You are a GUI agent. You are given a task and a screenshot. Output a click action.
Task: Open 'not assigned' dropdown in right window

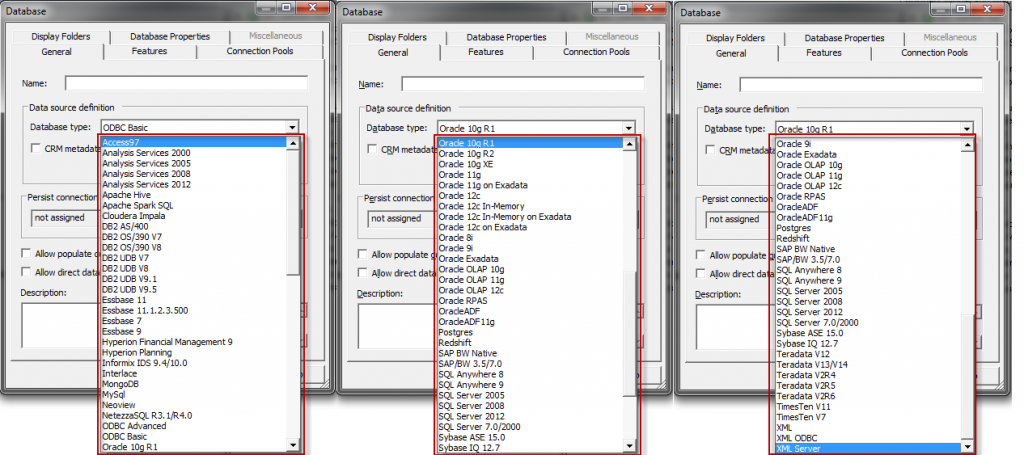pyautogui.click(x=739, y=219)
